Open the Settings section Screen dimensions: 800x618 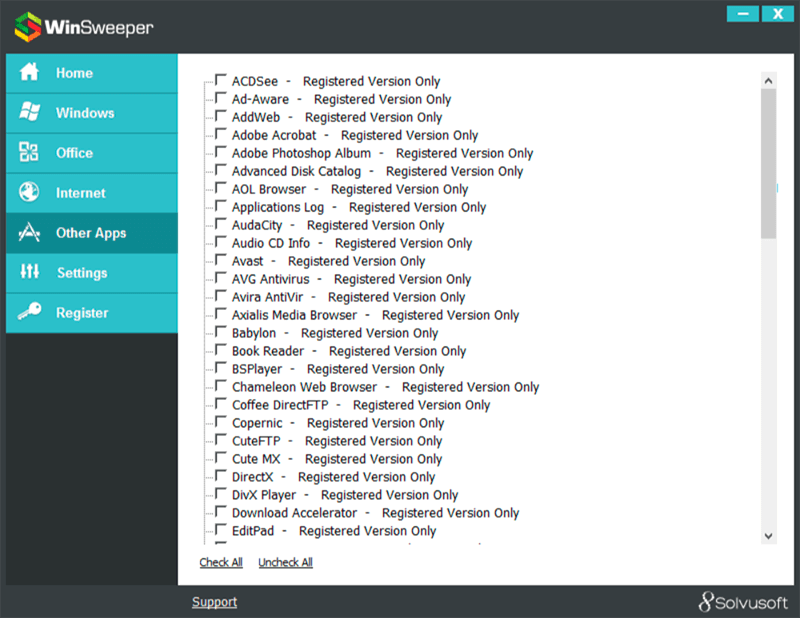92,273
